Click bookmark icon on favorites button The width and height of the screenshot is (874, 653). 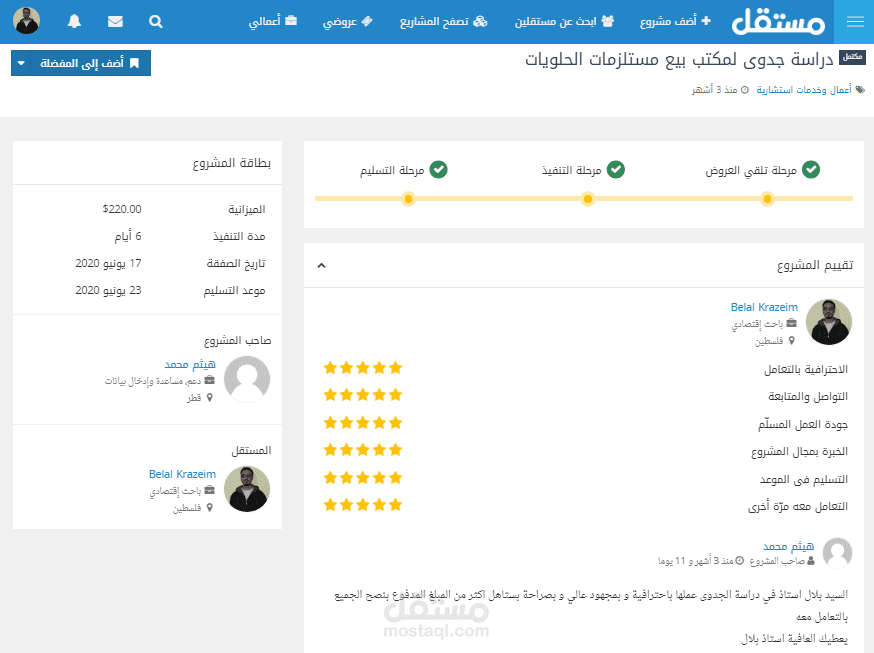point(134,63)
